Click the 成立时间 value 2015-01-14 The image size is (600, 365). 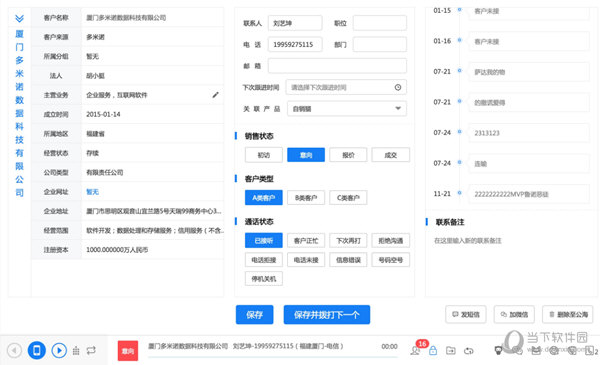tap(103, 114)
